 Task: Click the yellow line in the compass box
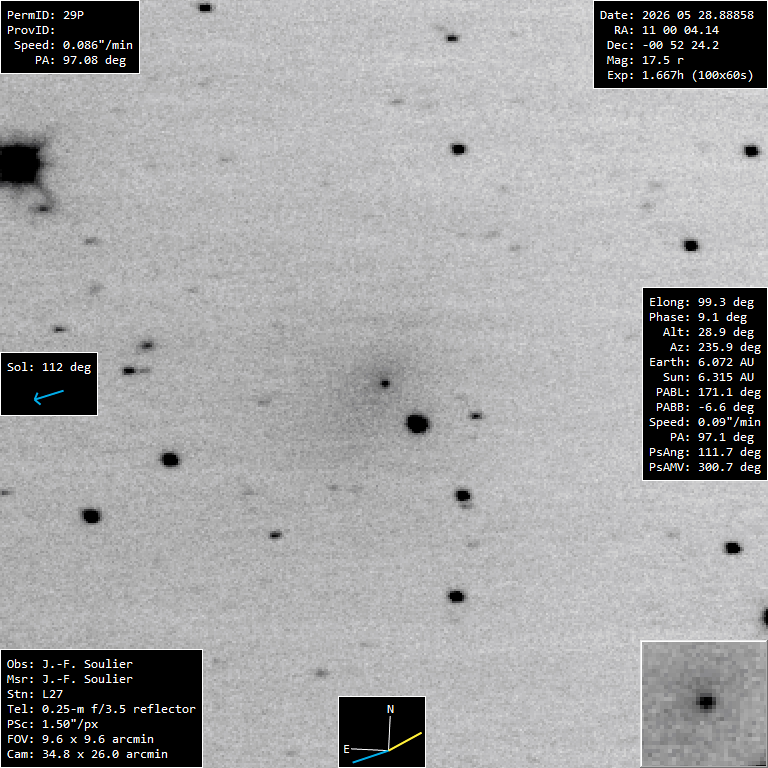[x=405, y=741]
